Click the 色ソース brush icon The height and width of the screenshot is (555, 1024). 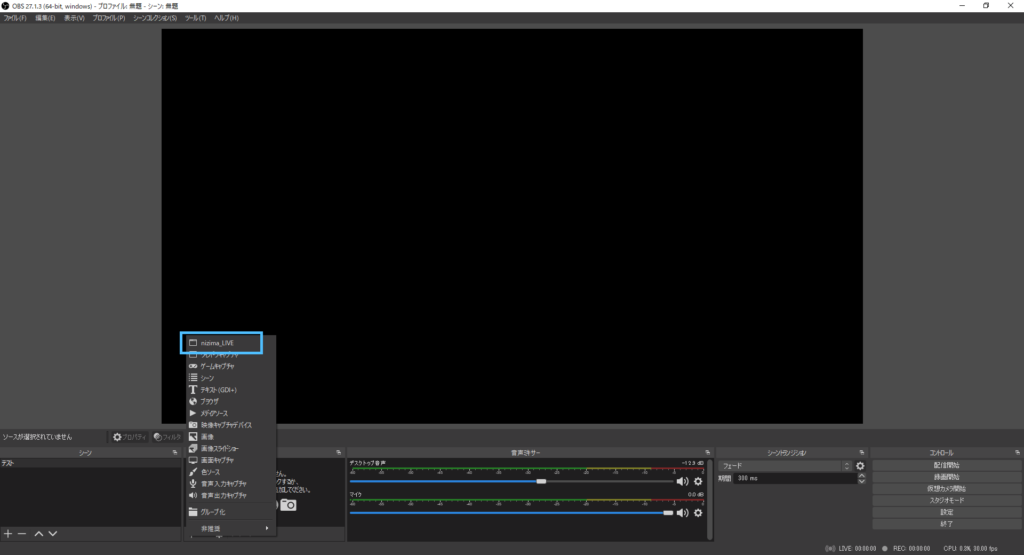[193, 472]
